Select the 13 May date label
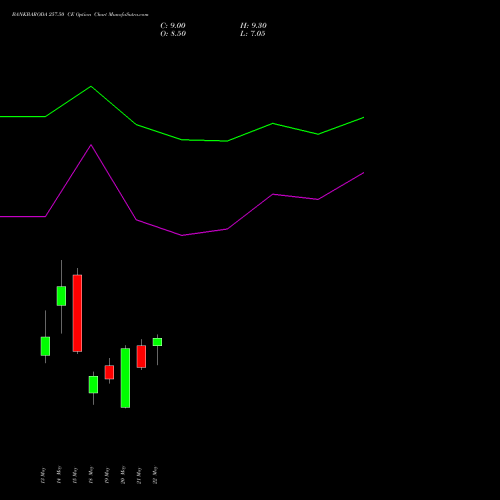 [x=42, y=475]
